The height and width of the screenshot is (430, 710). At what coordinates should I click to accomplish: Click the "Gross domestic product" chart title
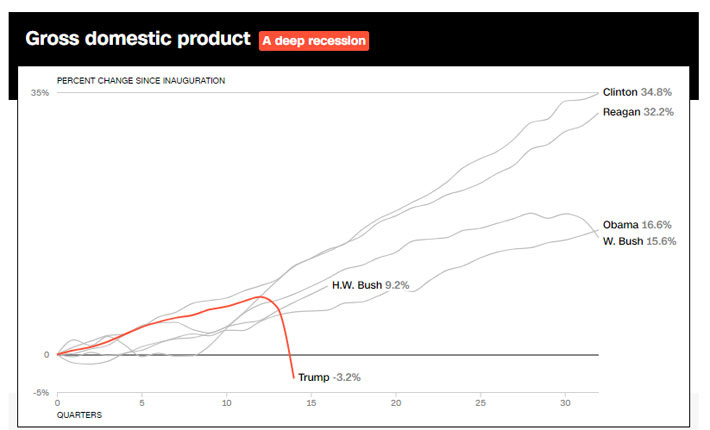click(x=137, y=39)
